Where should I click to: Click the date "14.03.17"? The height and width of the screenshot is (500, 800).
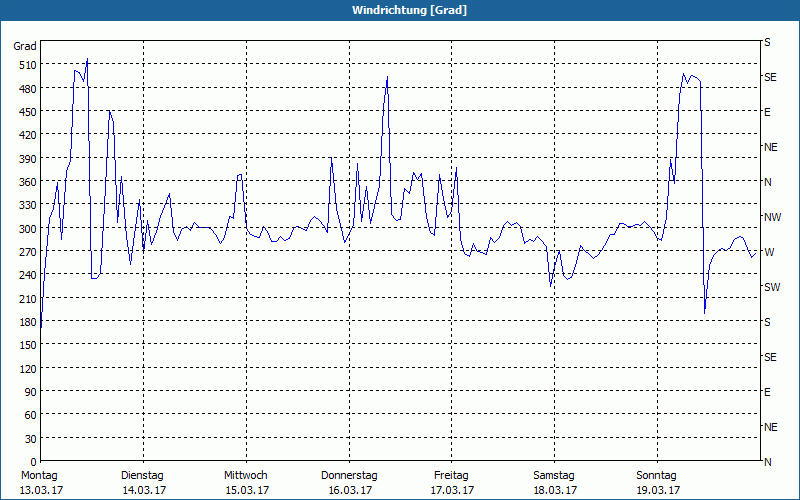click(144, 490)
